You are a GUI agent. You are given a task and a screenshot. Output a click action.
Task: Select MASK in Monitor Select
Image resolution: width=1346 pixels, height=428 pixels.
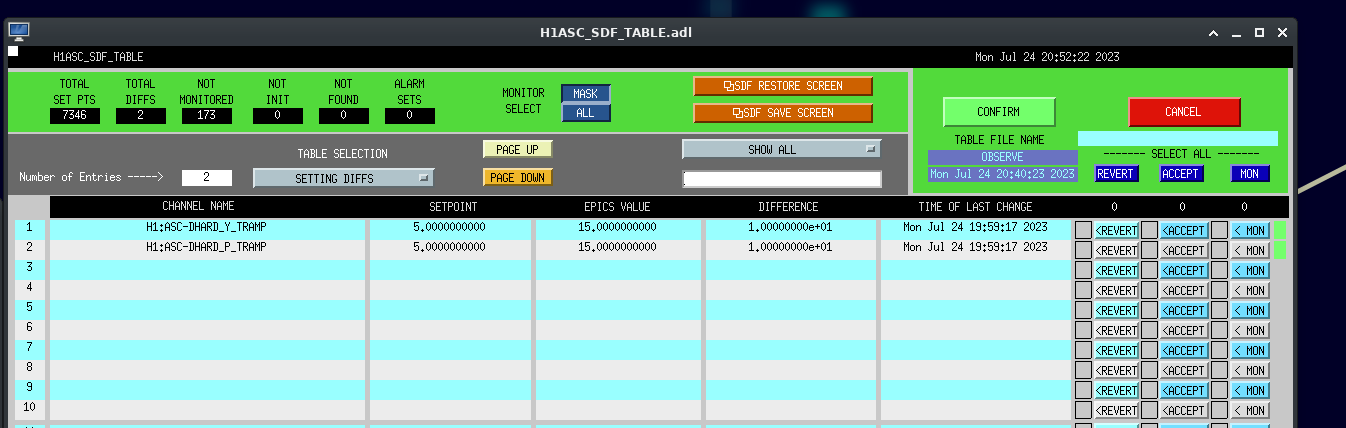tap(585, 94)
